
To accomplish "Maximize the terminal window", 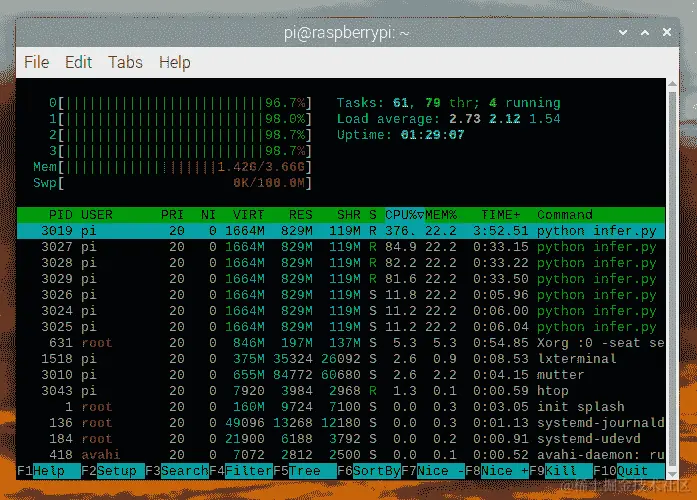I will coord(645,32).
